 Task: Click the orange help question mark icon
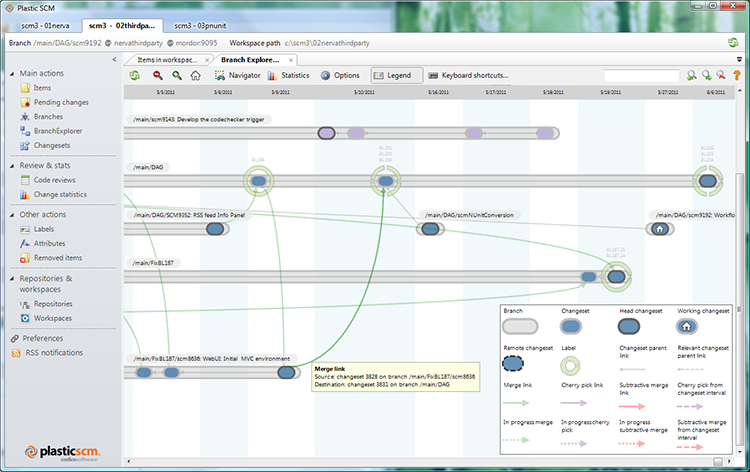point(737,76)
